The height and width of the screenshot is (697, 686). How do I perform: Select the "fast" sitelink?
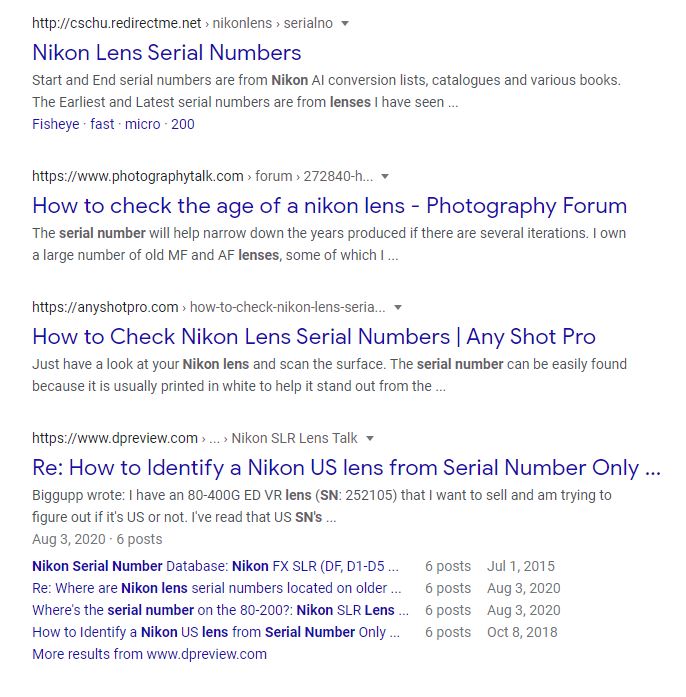(x=102, y=124)
